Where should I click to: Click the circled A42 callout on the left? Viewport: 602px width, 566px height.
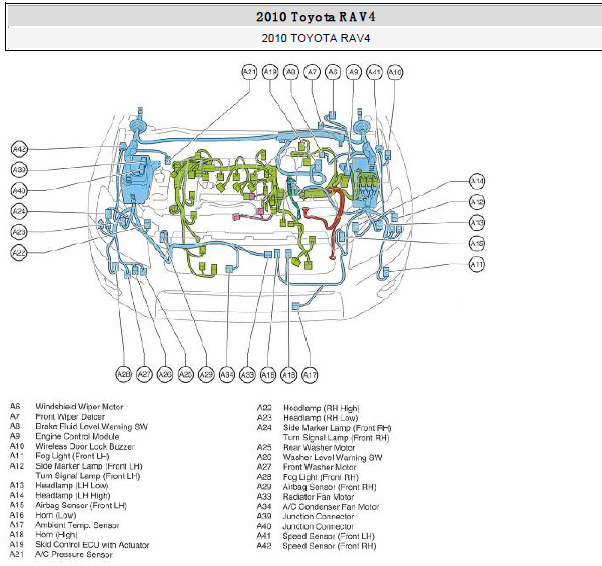19,149
